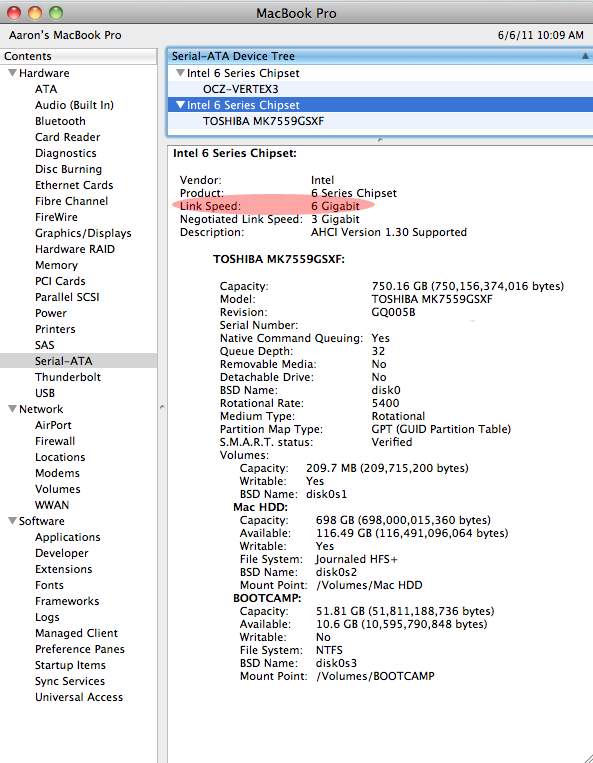This screenshot has width=593, height=763.
Task: Click the /Volumes/BOOTCAMP mount point
Action: pyautogui.click(x=375, y=676)
